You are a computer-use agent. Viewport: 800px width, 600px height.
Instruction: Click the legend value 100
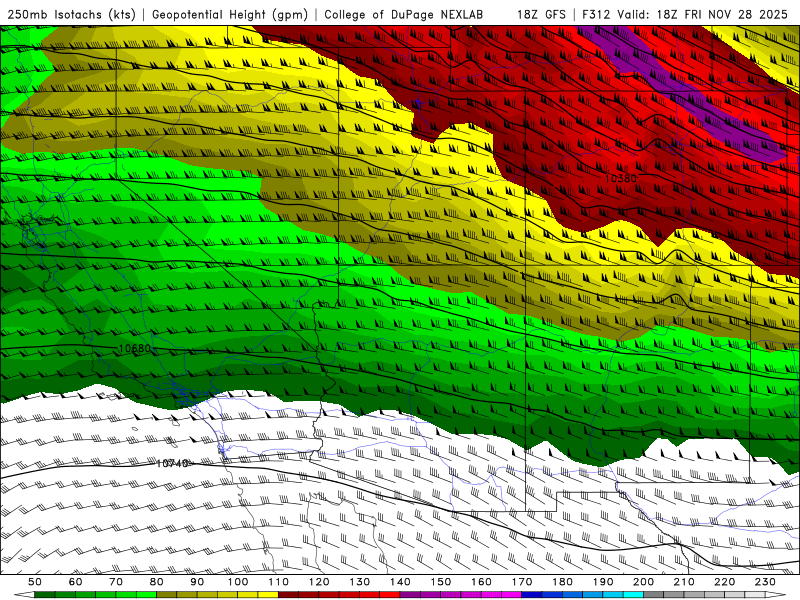tap(238, 582)
